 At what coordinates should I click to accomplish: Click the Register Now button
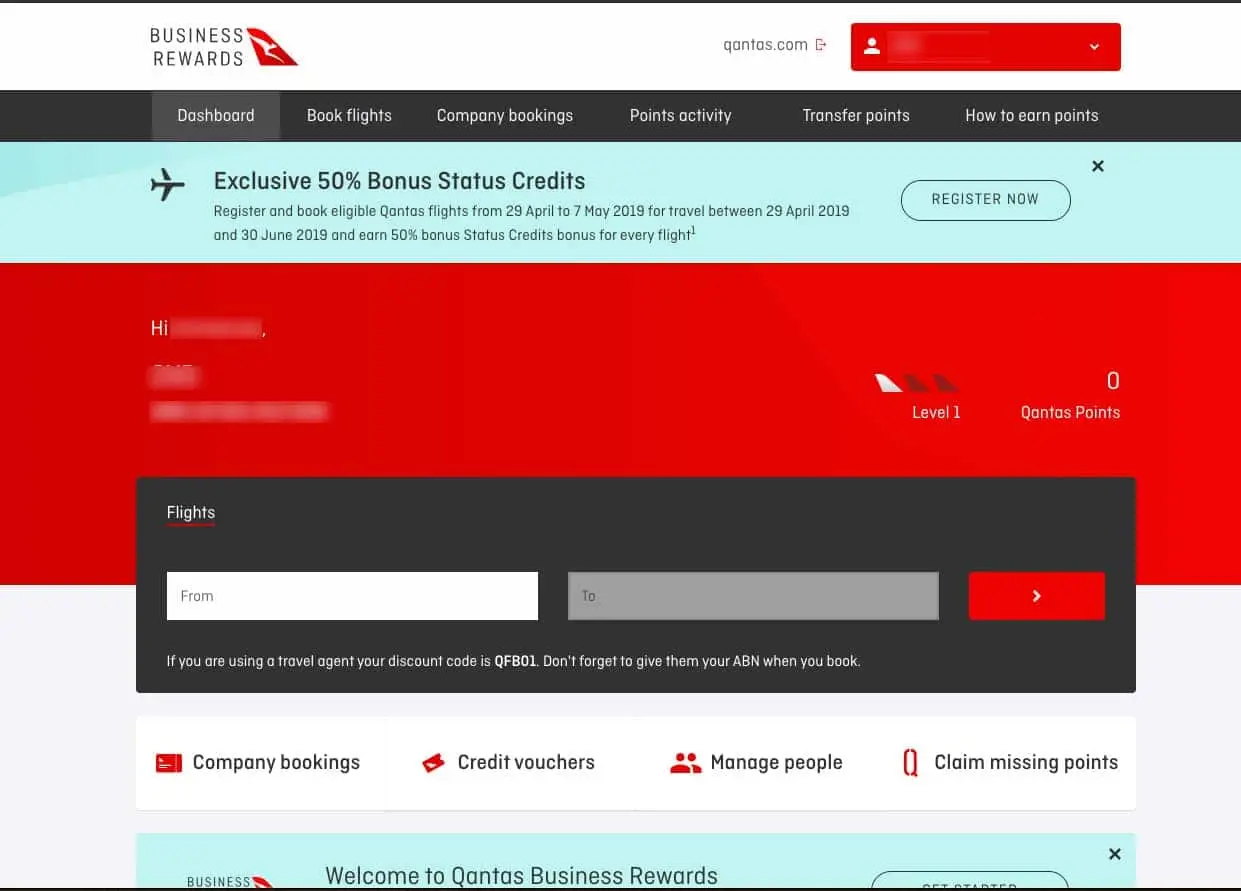985,200
